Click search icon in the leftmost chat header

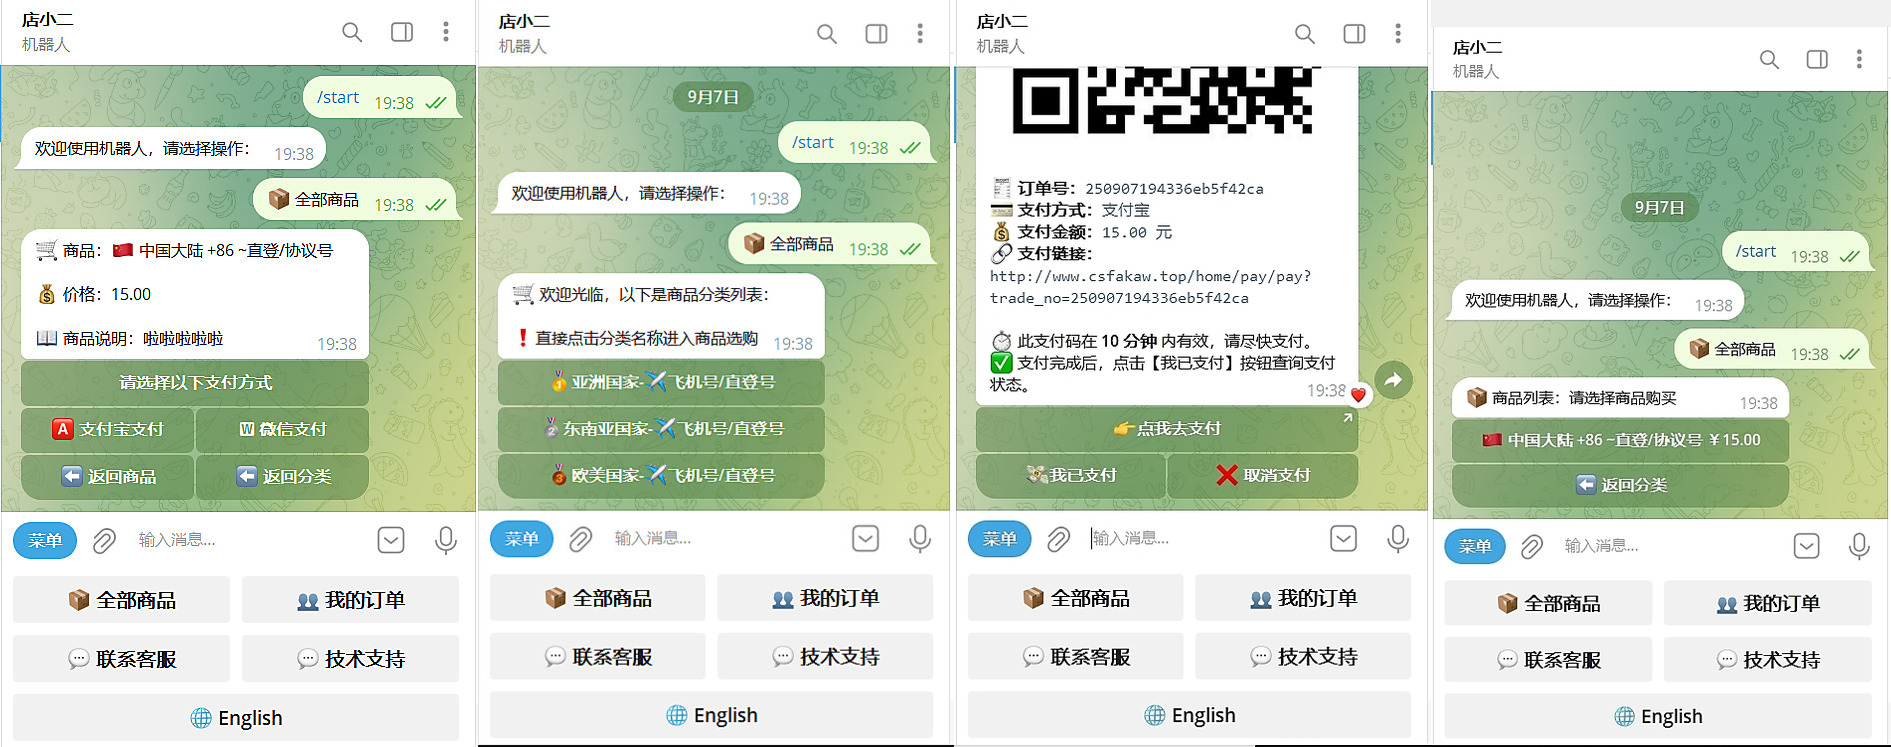[352, 32]
